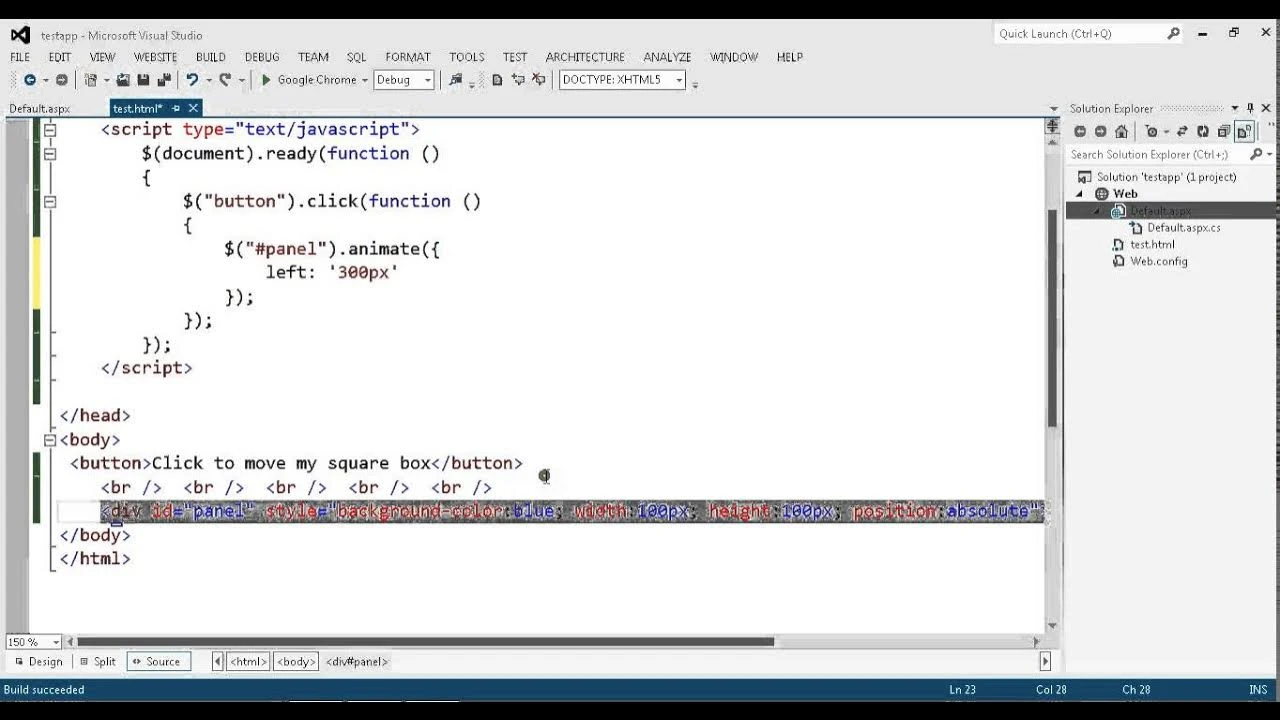1280x720 pixels.
Task: Open the Debug configuration dropdown
Action: (x=428, y=80)
